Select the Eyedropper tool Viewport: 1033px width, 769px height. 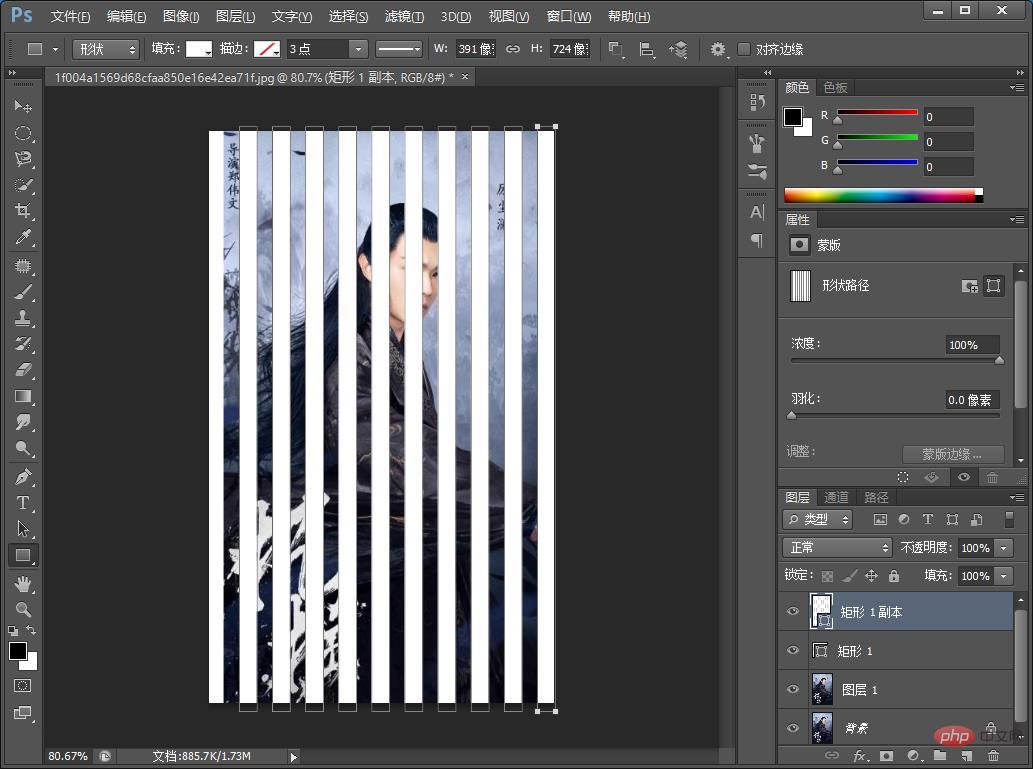point(23,238)
